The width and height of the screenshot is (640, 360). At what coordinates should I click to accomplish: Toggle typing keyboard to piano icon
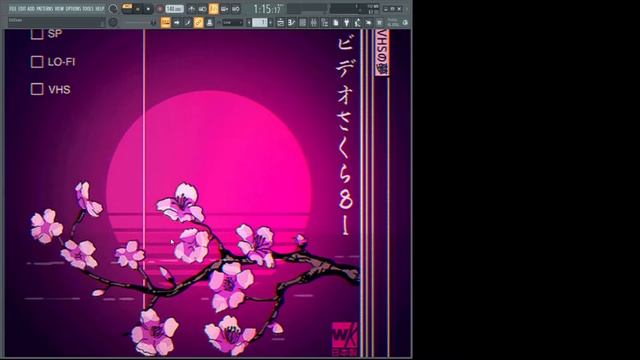pyautogui.click(x=165, y=22)
